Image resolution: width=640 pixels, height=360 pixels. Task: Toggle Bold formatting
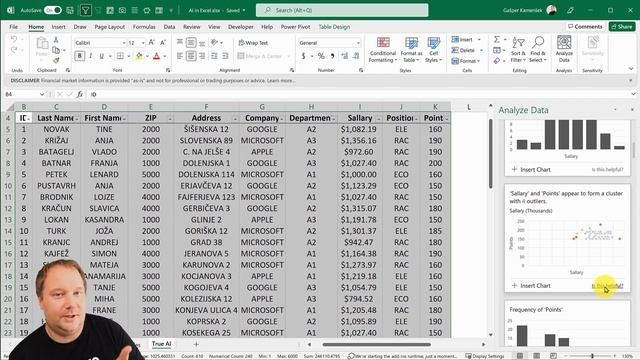pos(80,56)
